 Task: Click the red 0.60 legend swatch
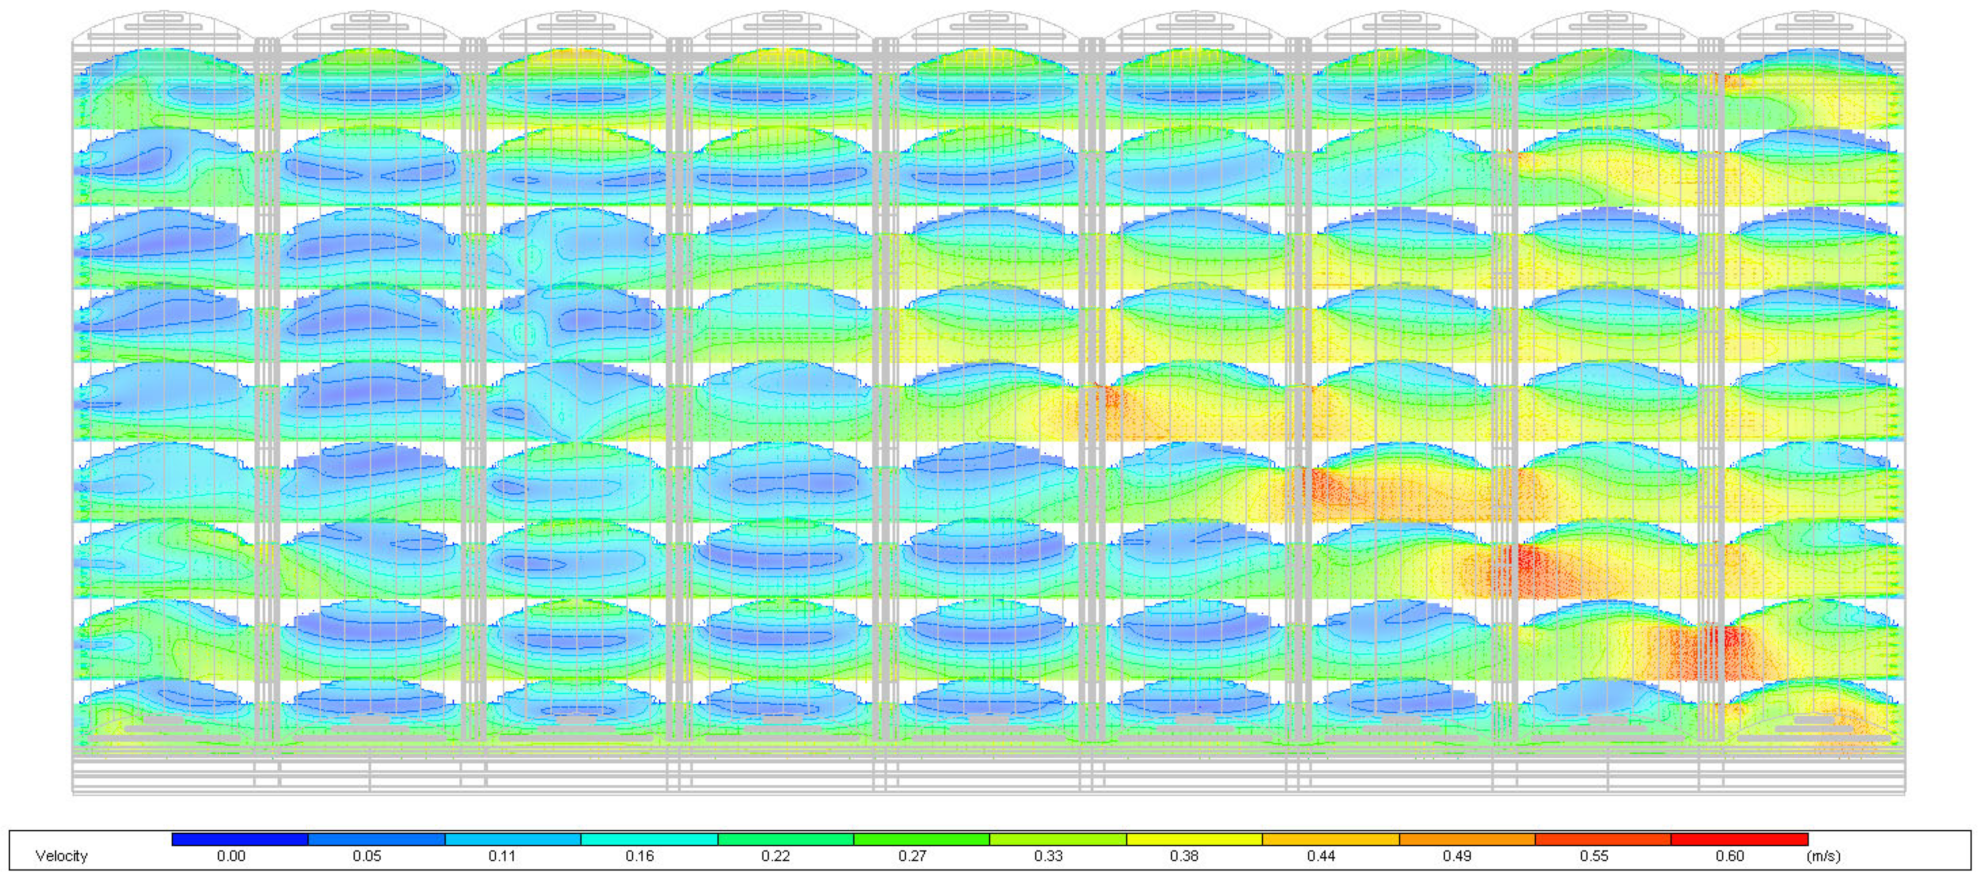1739,840
